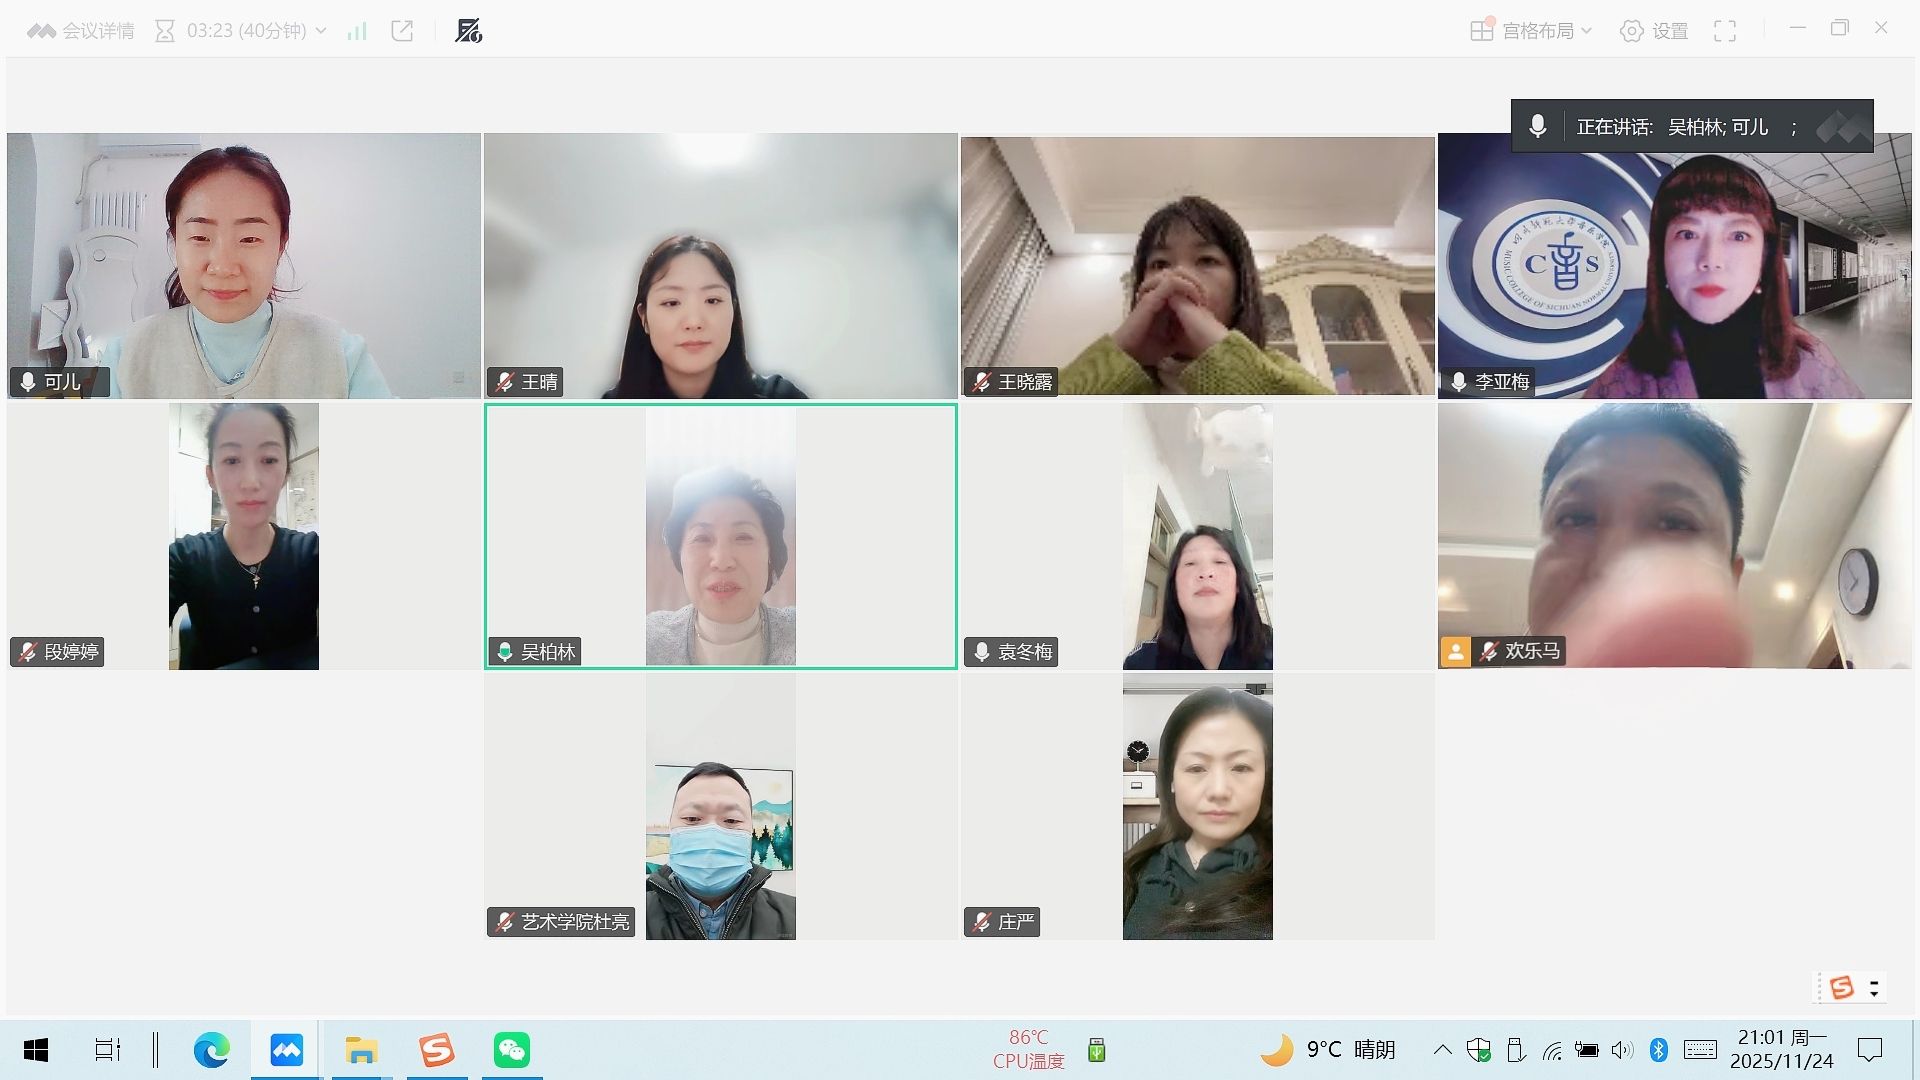
Task: Open 设置 settings
Action: (x=1654, y=31)
